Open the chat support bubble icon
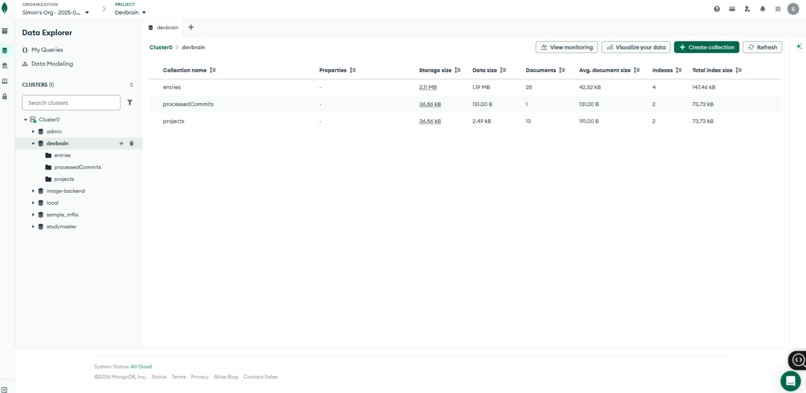Viewport: 806px width, 393px height. (790, 381)
